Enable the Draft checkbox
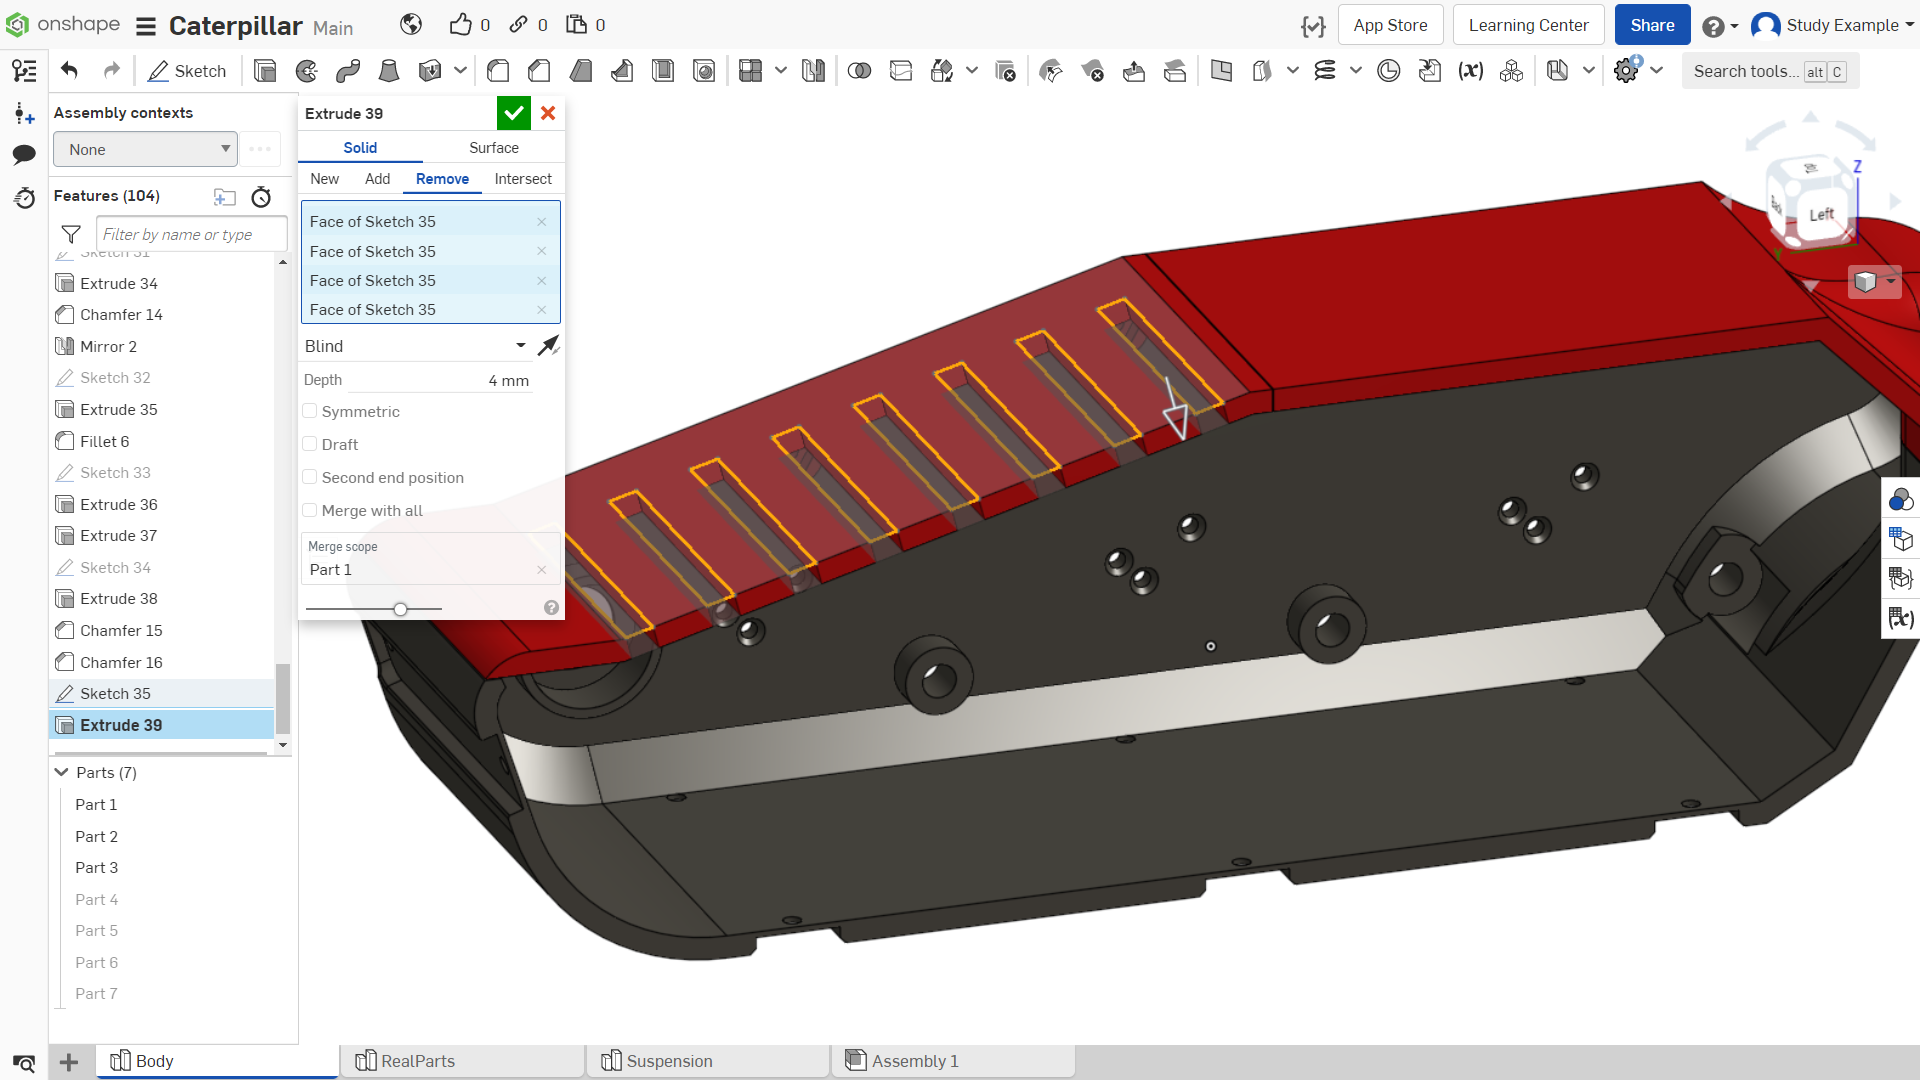The height and width of the screenshot is (1080, 1920). pos(310,444)
